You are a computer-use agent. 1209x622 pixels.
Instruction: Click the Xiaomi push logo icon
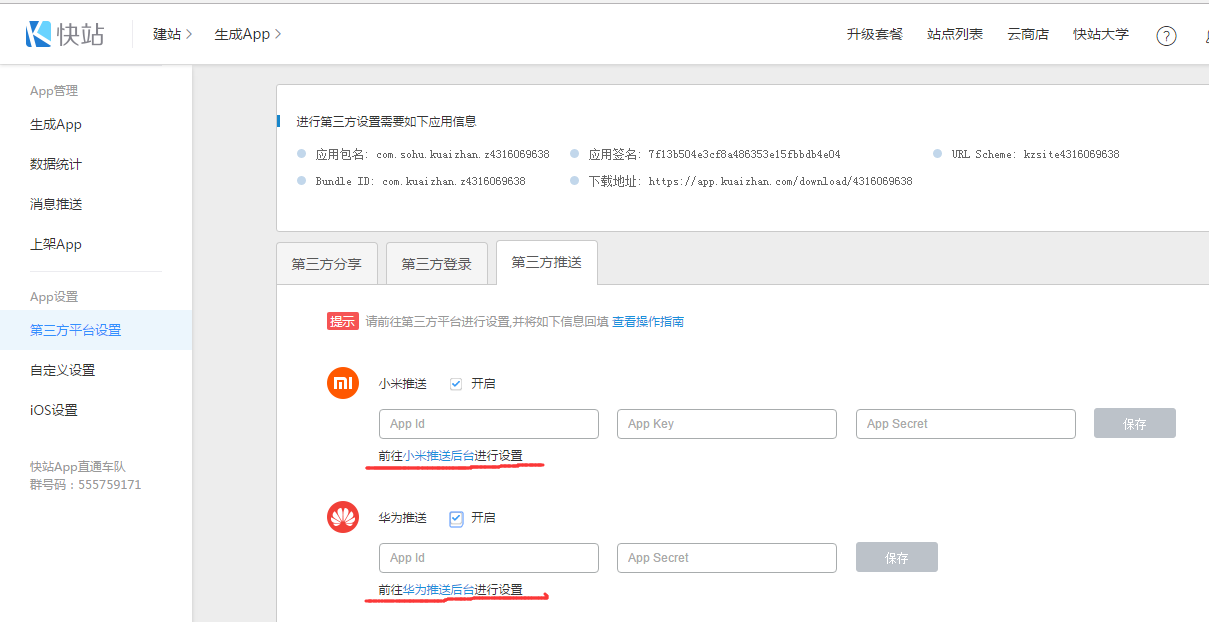click(x=343, y=383)
